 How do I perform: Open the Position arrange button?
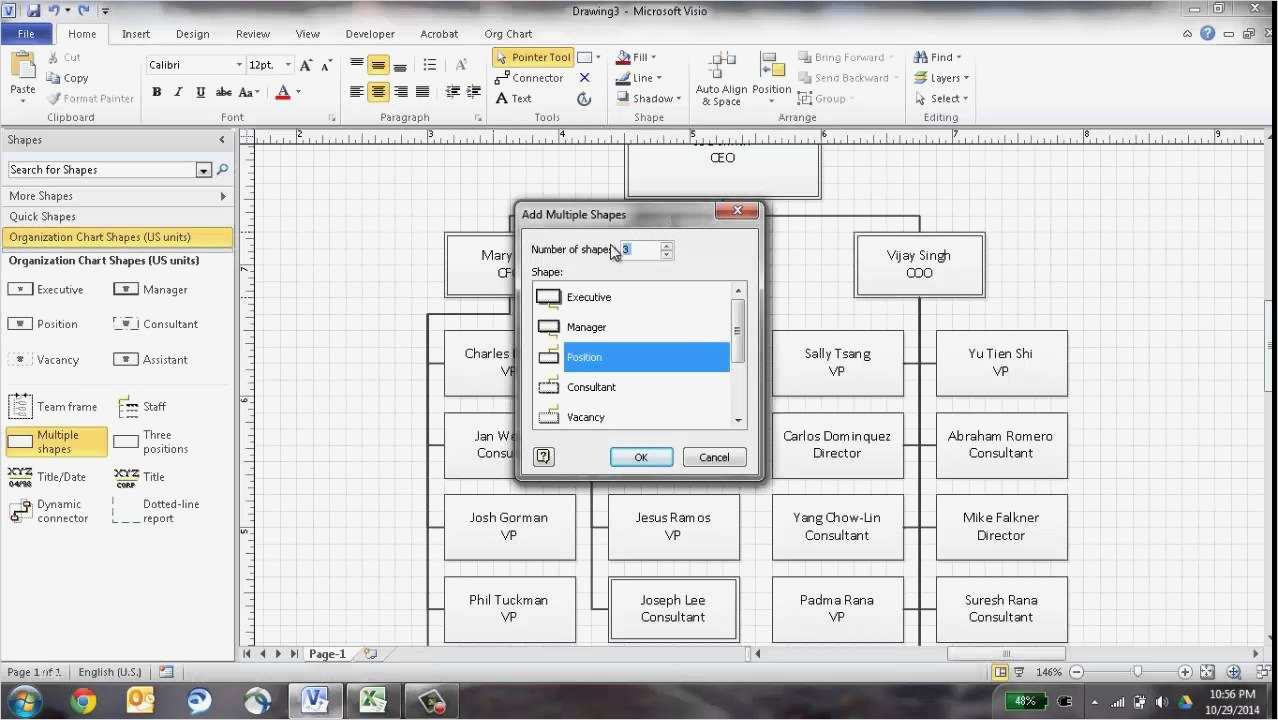pyautogui.click(x=772, y=80)
